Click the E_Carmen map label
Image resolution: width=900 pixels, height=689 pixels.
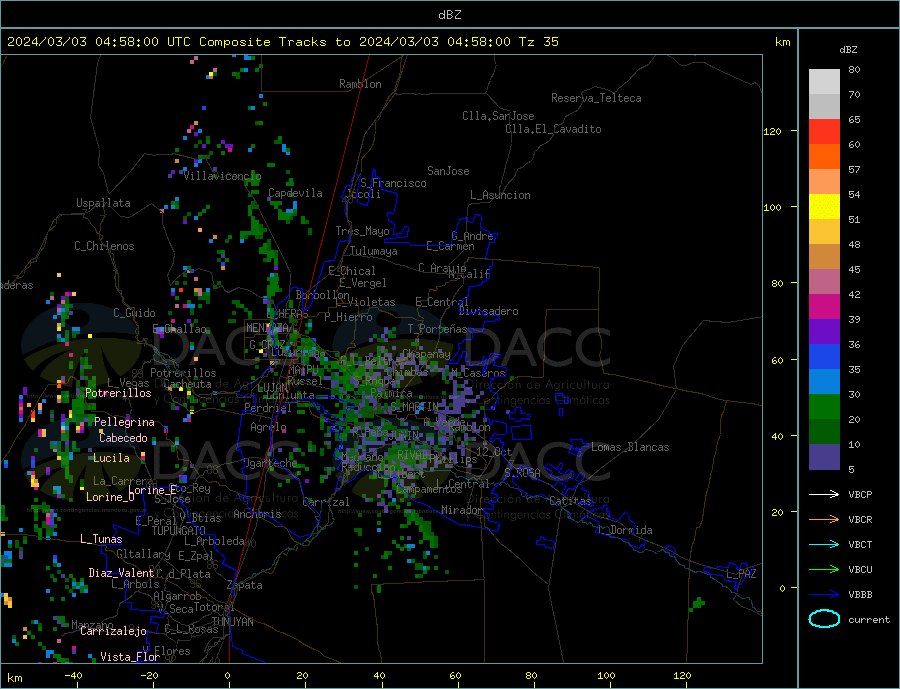[451, 246]
